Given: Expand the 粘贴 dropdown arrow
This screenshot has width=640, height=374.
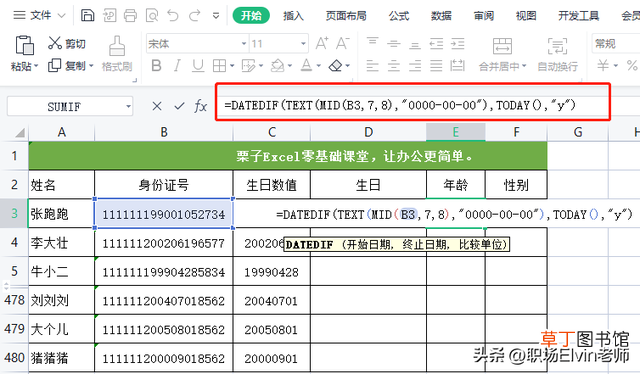Looking at the screenshot, I should 36,66.
